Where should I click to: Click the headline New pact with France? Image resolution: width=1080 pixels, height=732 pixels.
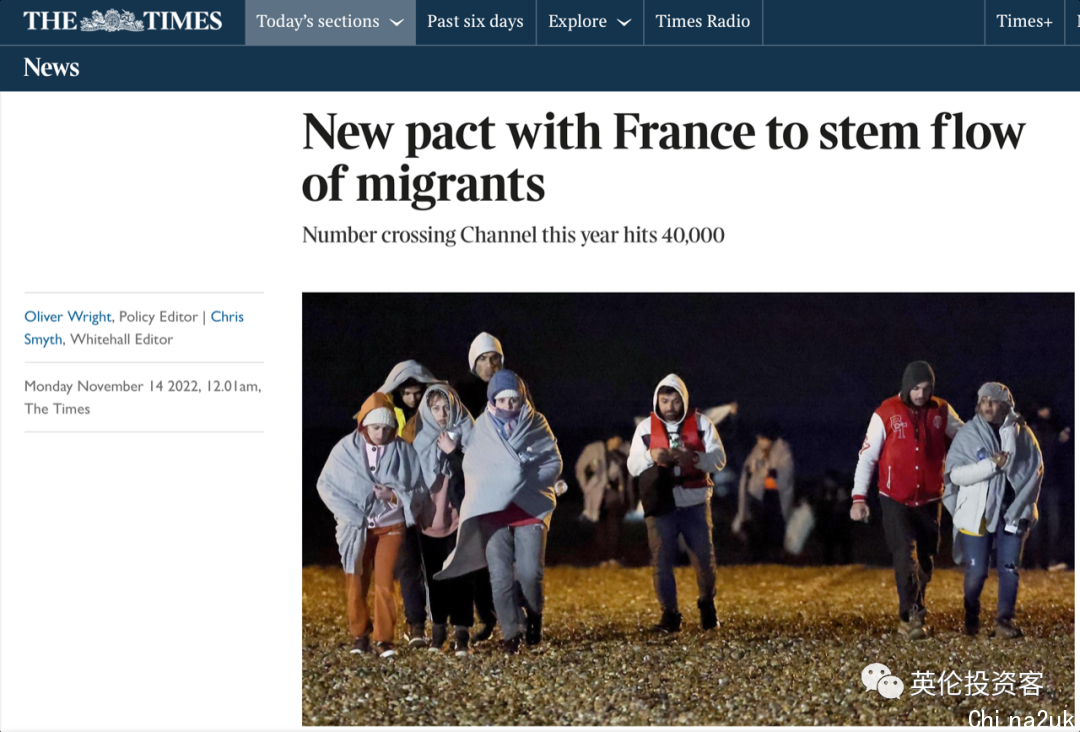663,158
